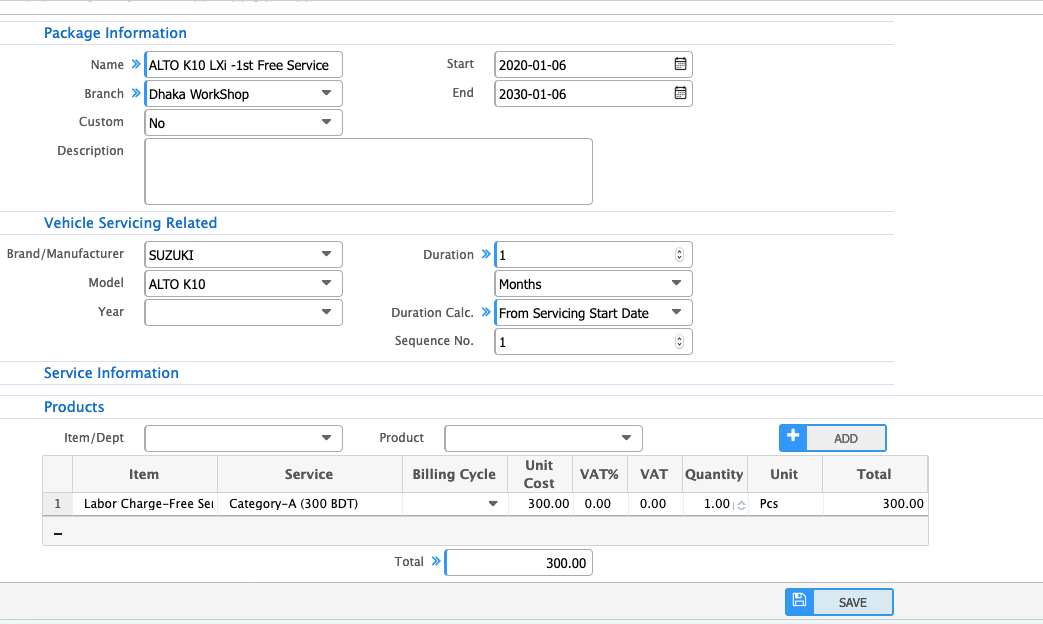
Task: Click the plus icon on the ADD button
Action: [793, 437]
